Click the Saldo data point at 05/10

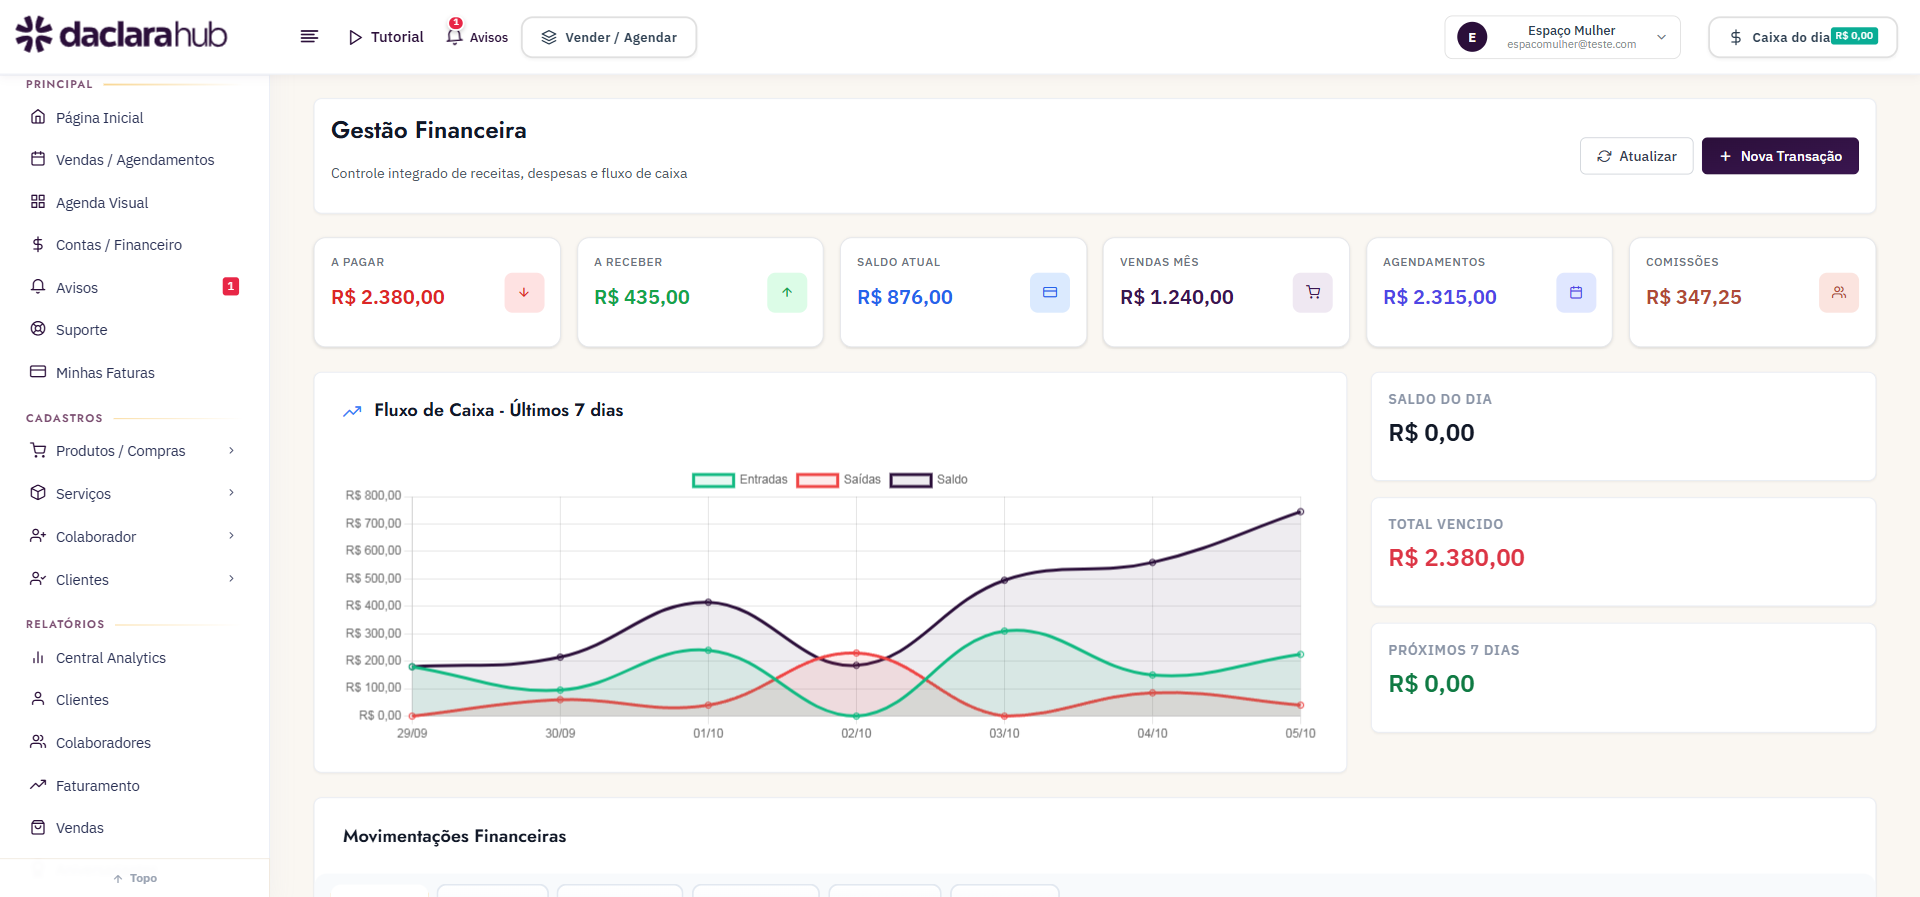1300,512
